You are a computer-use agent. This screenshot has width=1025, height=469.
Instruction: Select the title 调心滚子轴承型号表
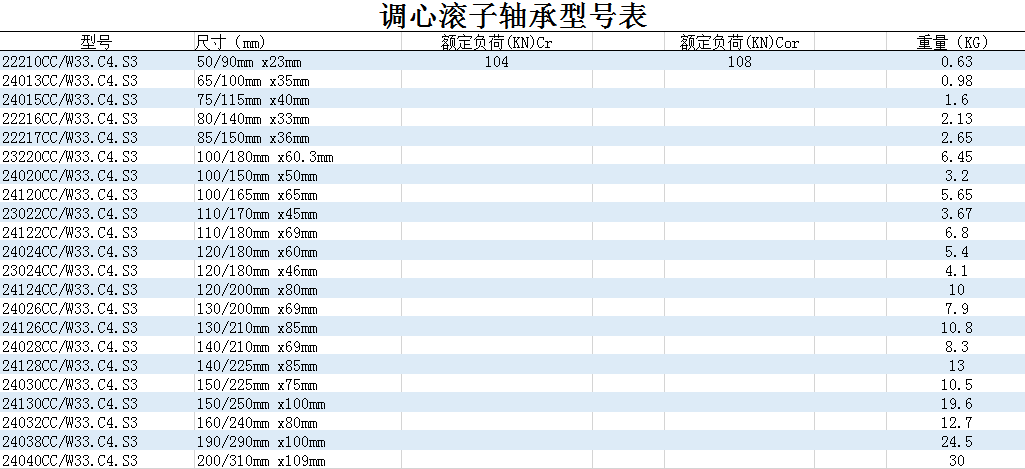click(513, 15)
